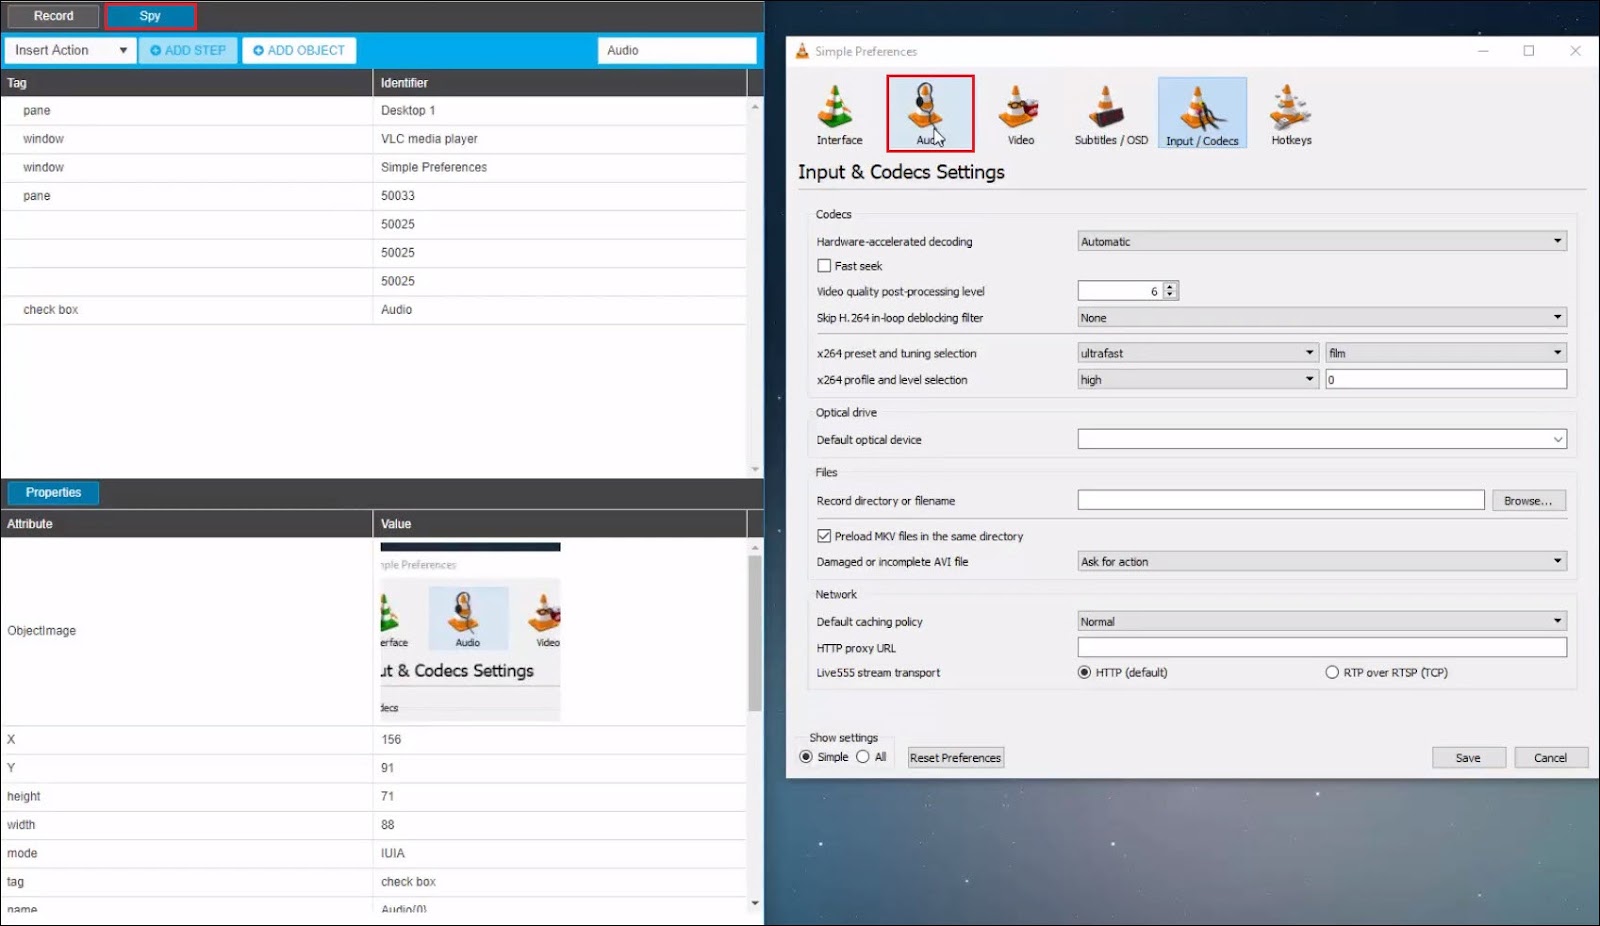The width and height of the screenshot is (1600, 926).
Task: Maximize the Simple Preferences window
Action: 1529,51
